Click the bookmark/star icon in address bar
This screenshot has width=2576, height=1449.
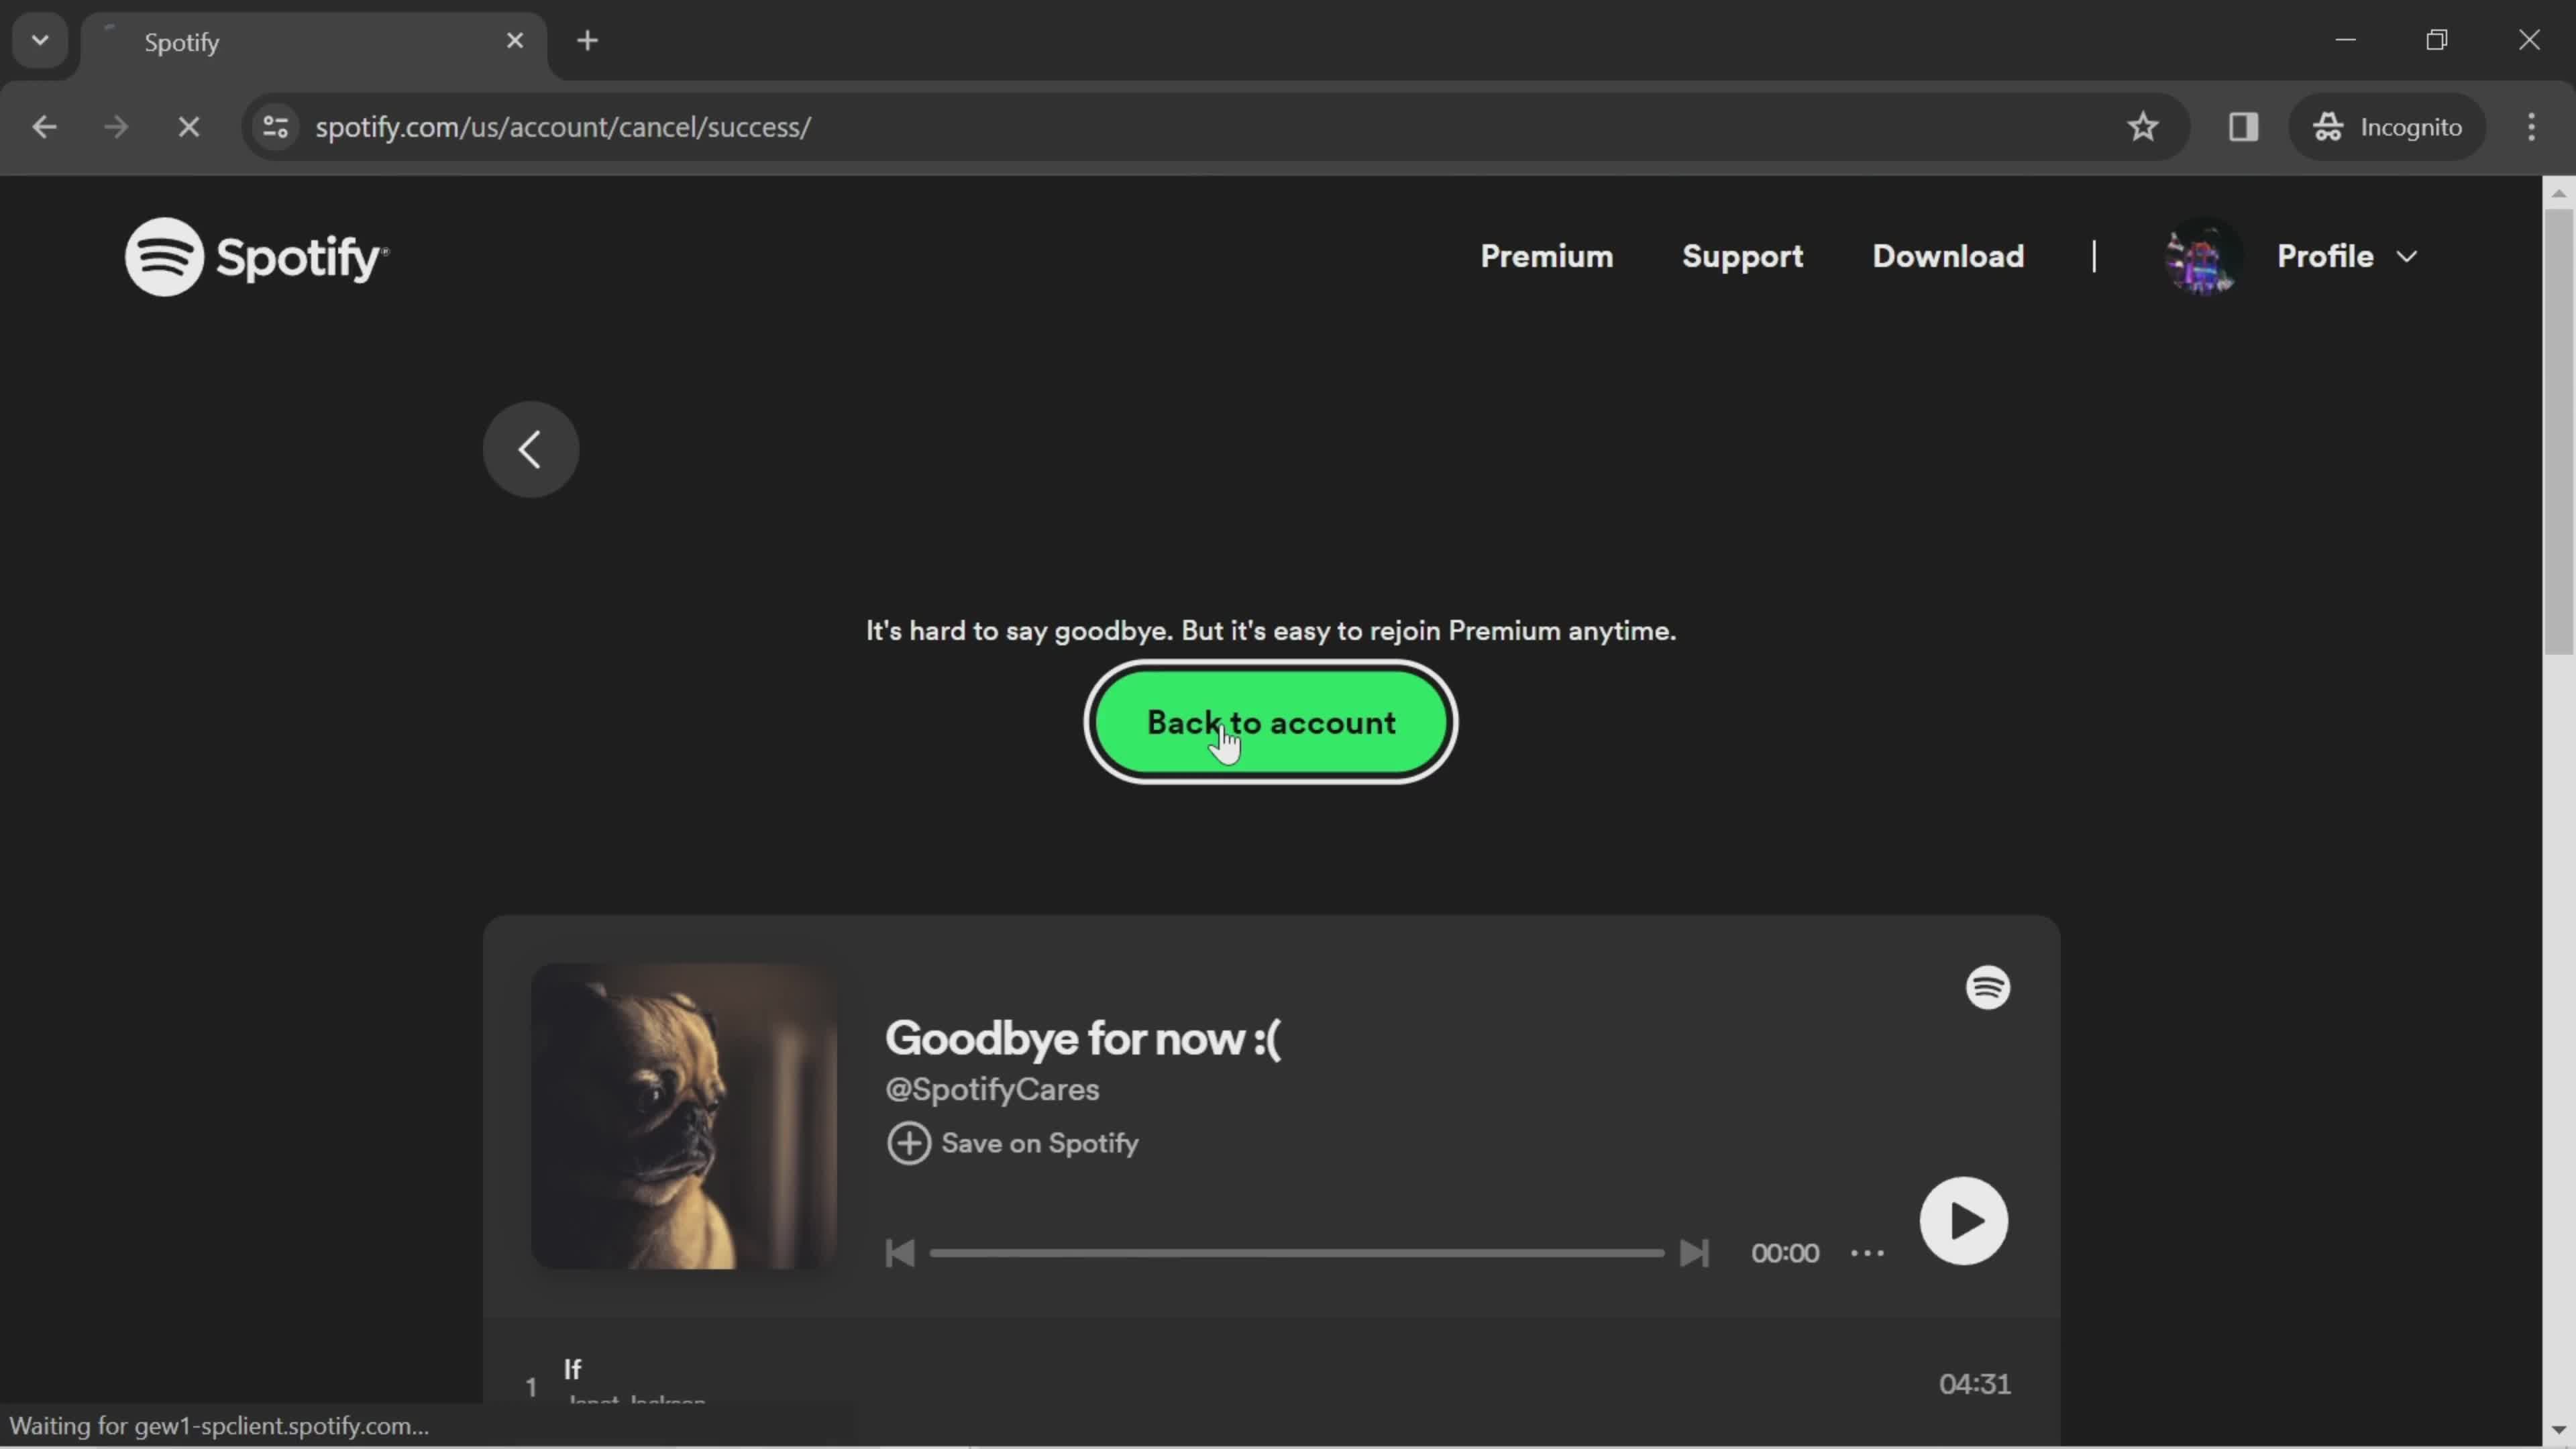coord(2143,125)
